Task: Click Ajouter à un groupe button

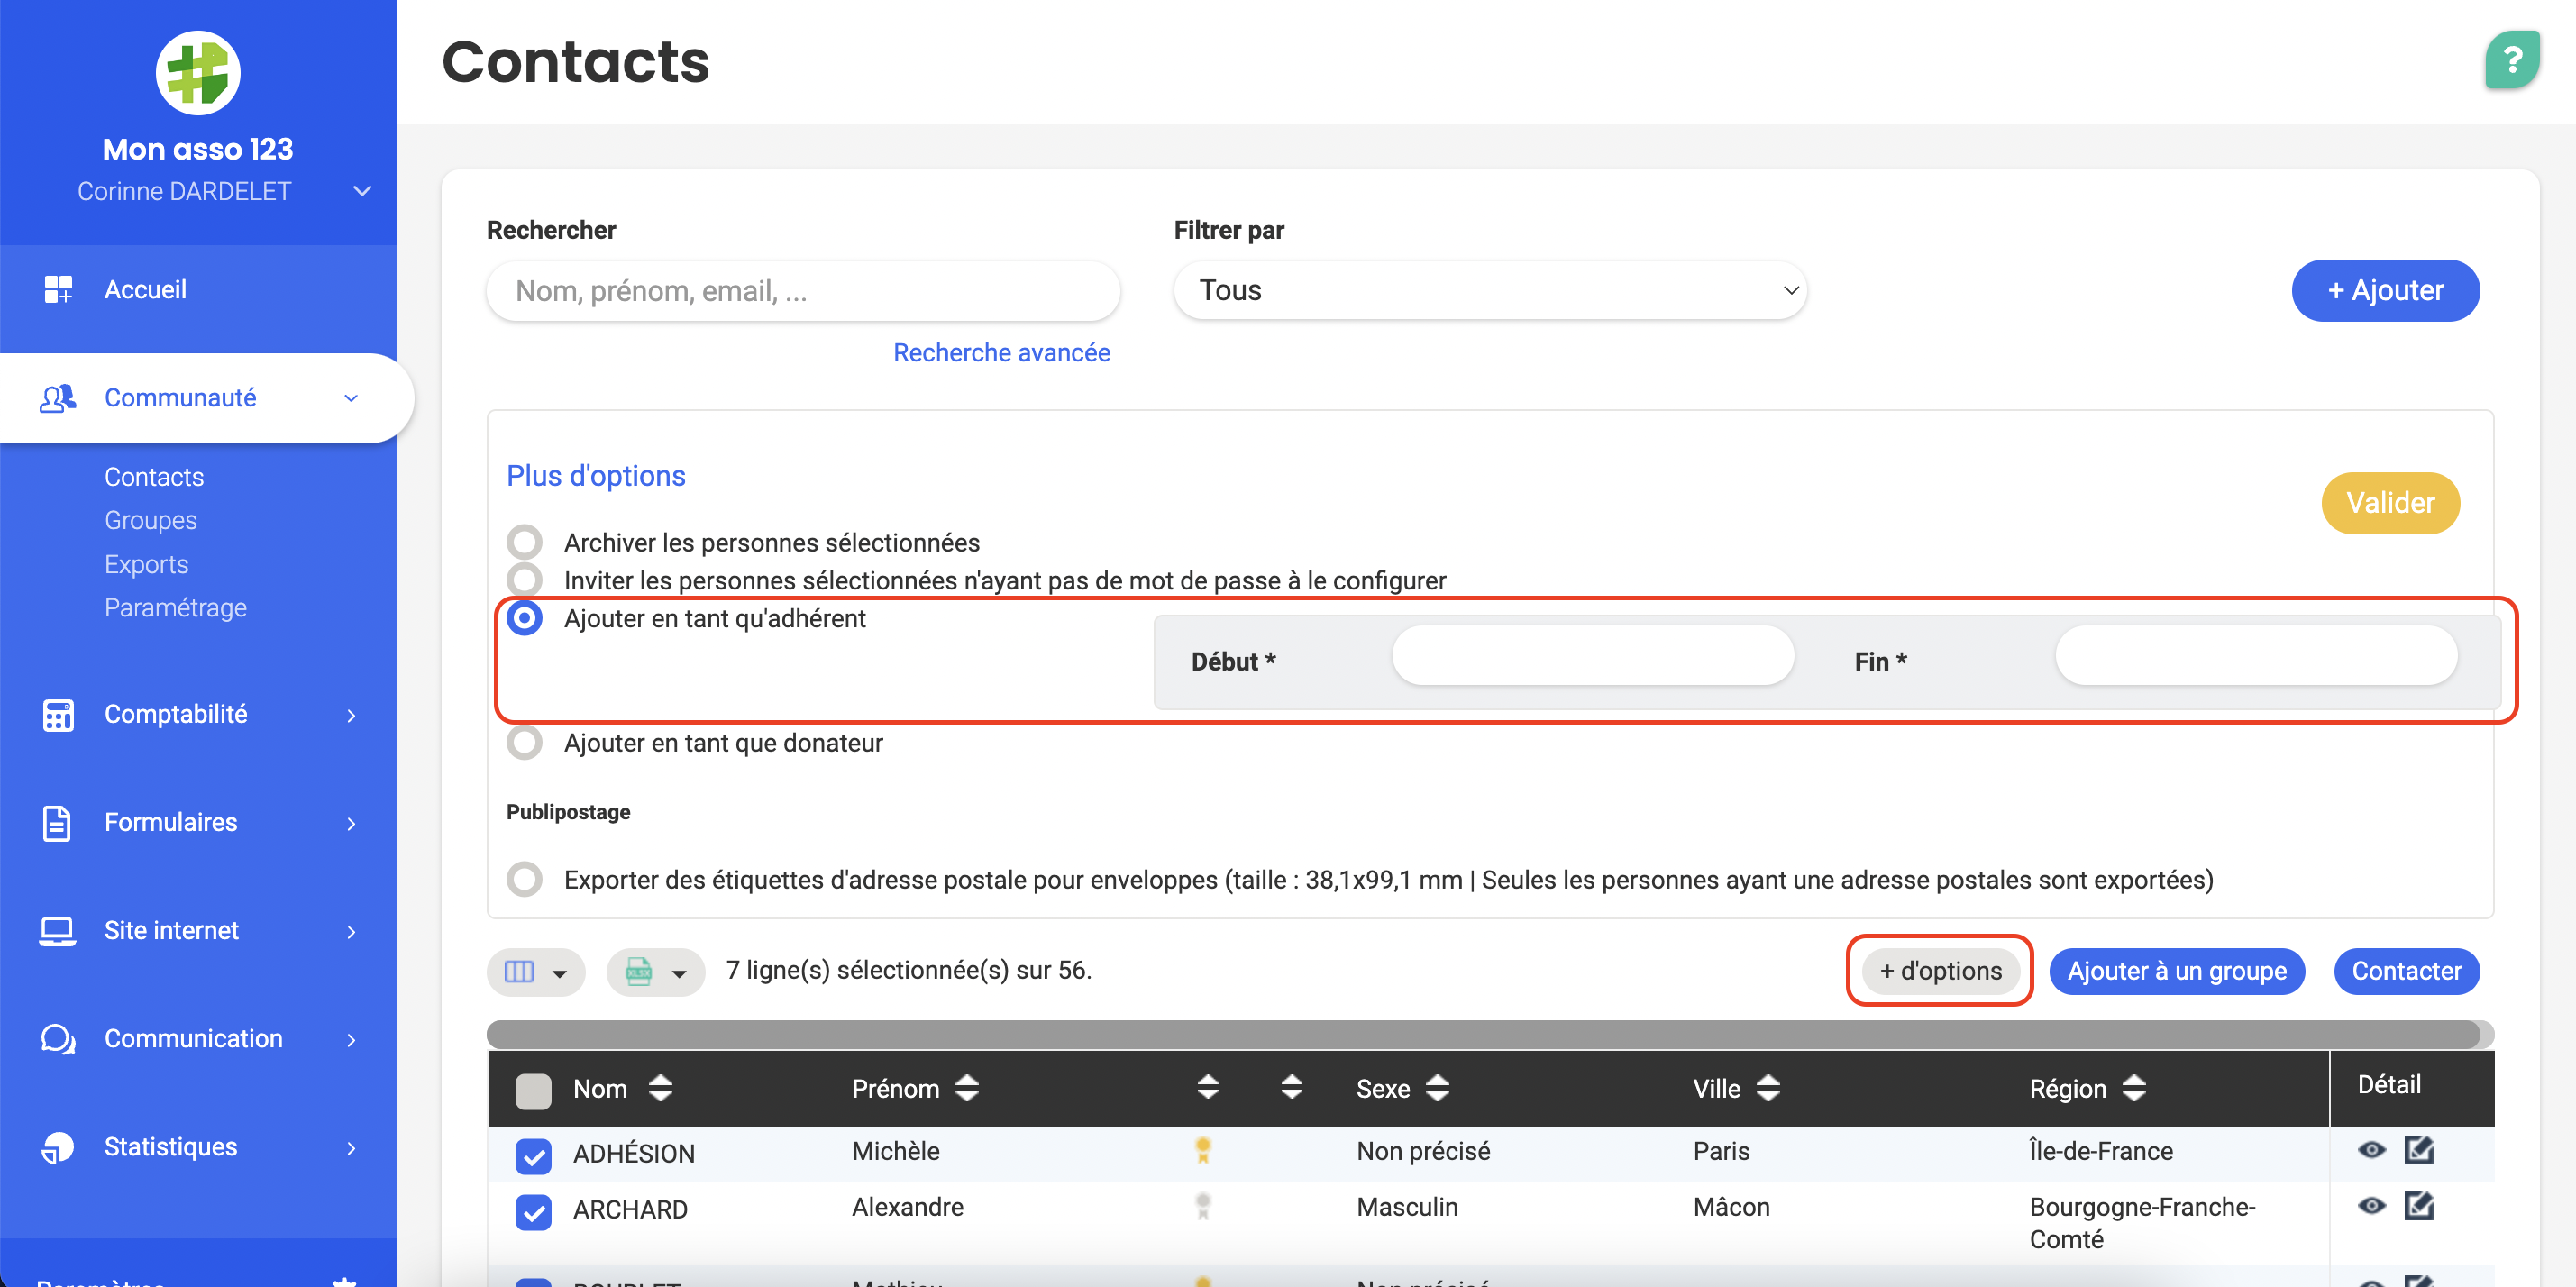Action: 2177,971
